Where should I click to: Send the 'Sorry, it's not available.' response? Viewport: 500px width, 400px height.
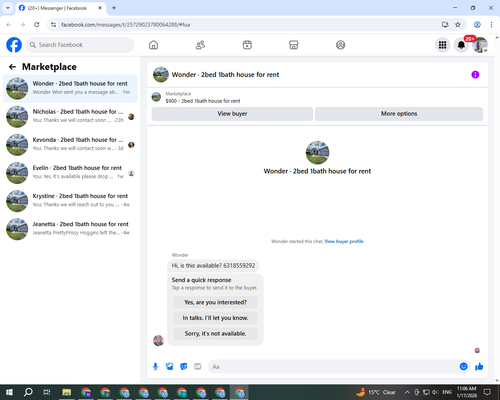tap(215, 333)
